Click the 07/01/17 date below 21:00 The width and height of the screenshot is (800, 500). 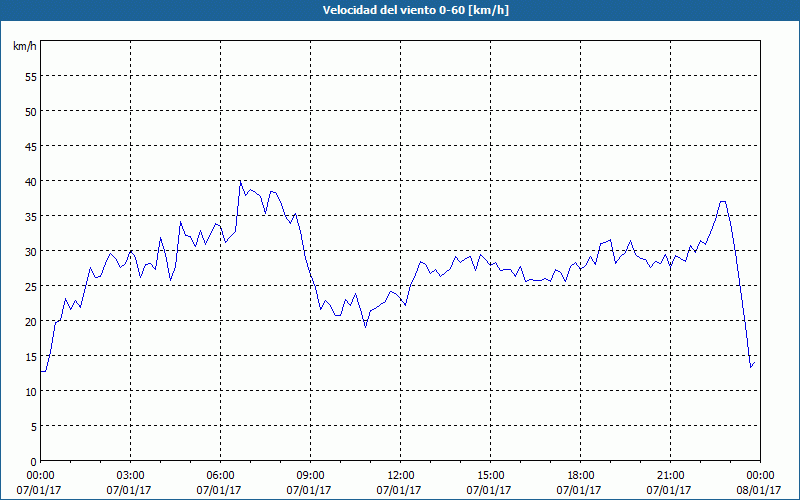coord(669,490)
